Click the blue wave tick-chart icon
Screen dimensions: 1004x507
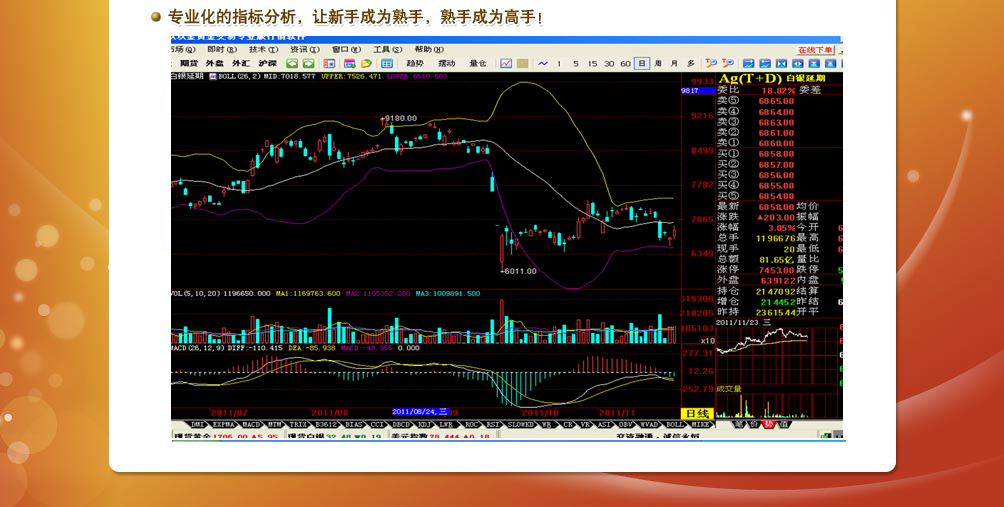point(542,64)
